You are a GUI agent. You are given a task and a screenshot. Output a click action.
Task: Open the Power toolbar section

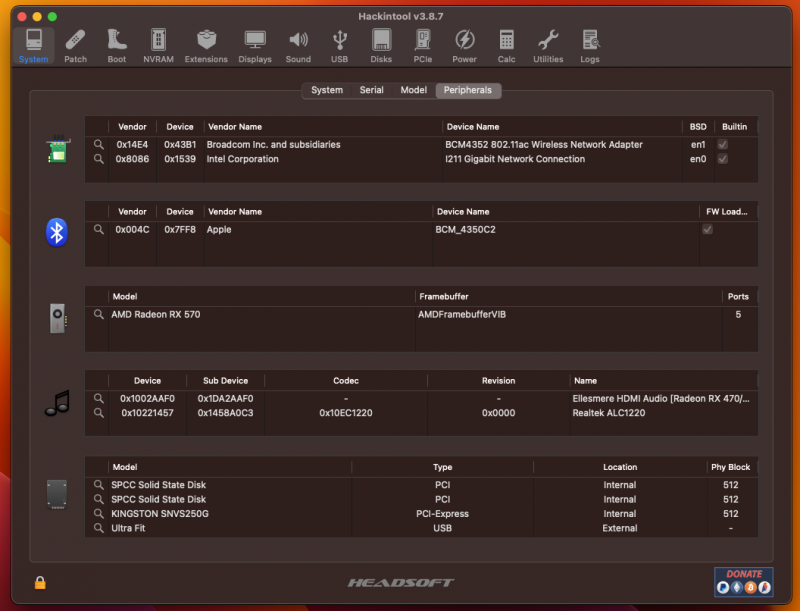464,45
